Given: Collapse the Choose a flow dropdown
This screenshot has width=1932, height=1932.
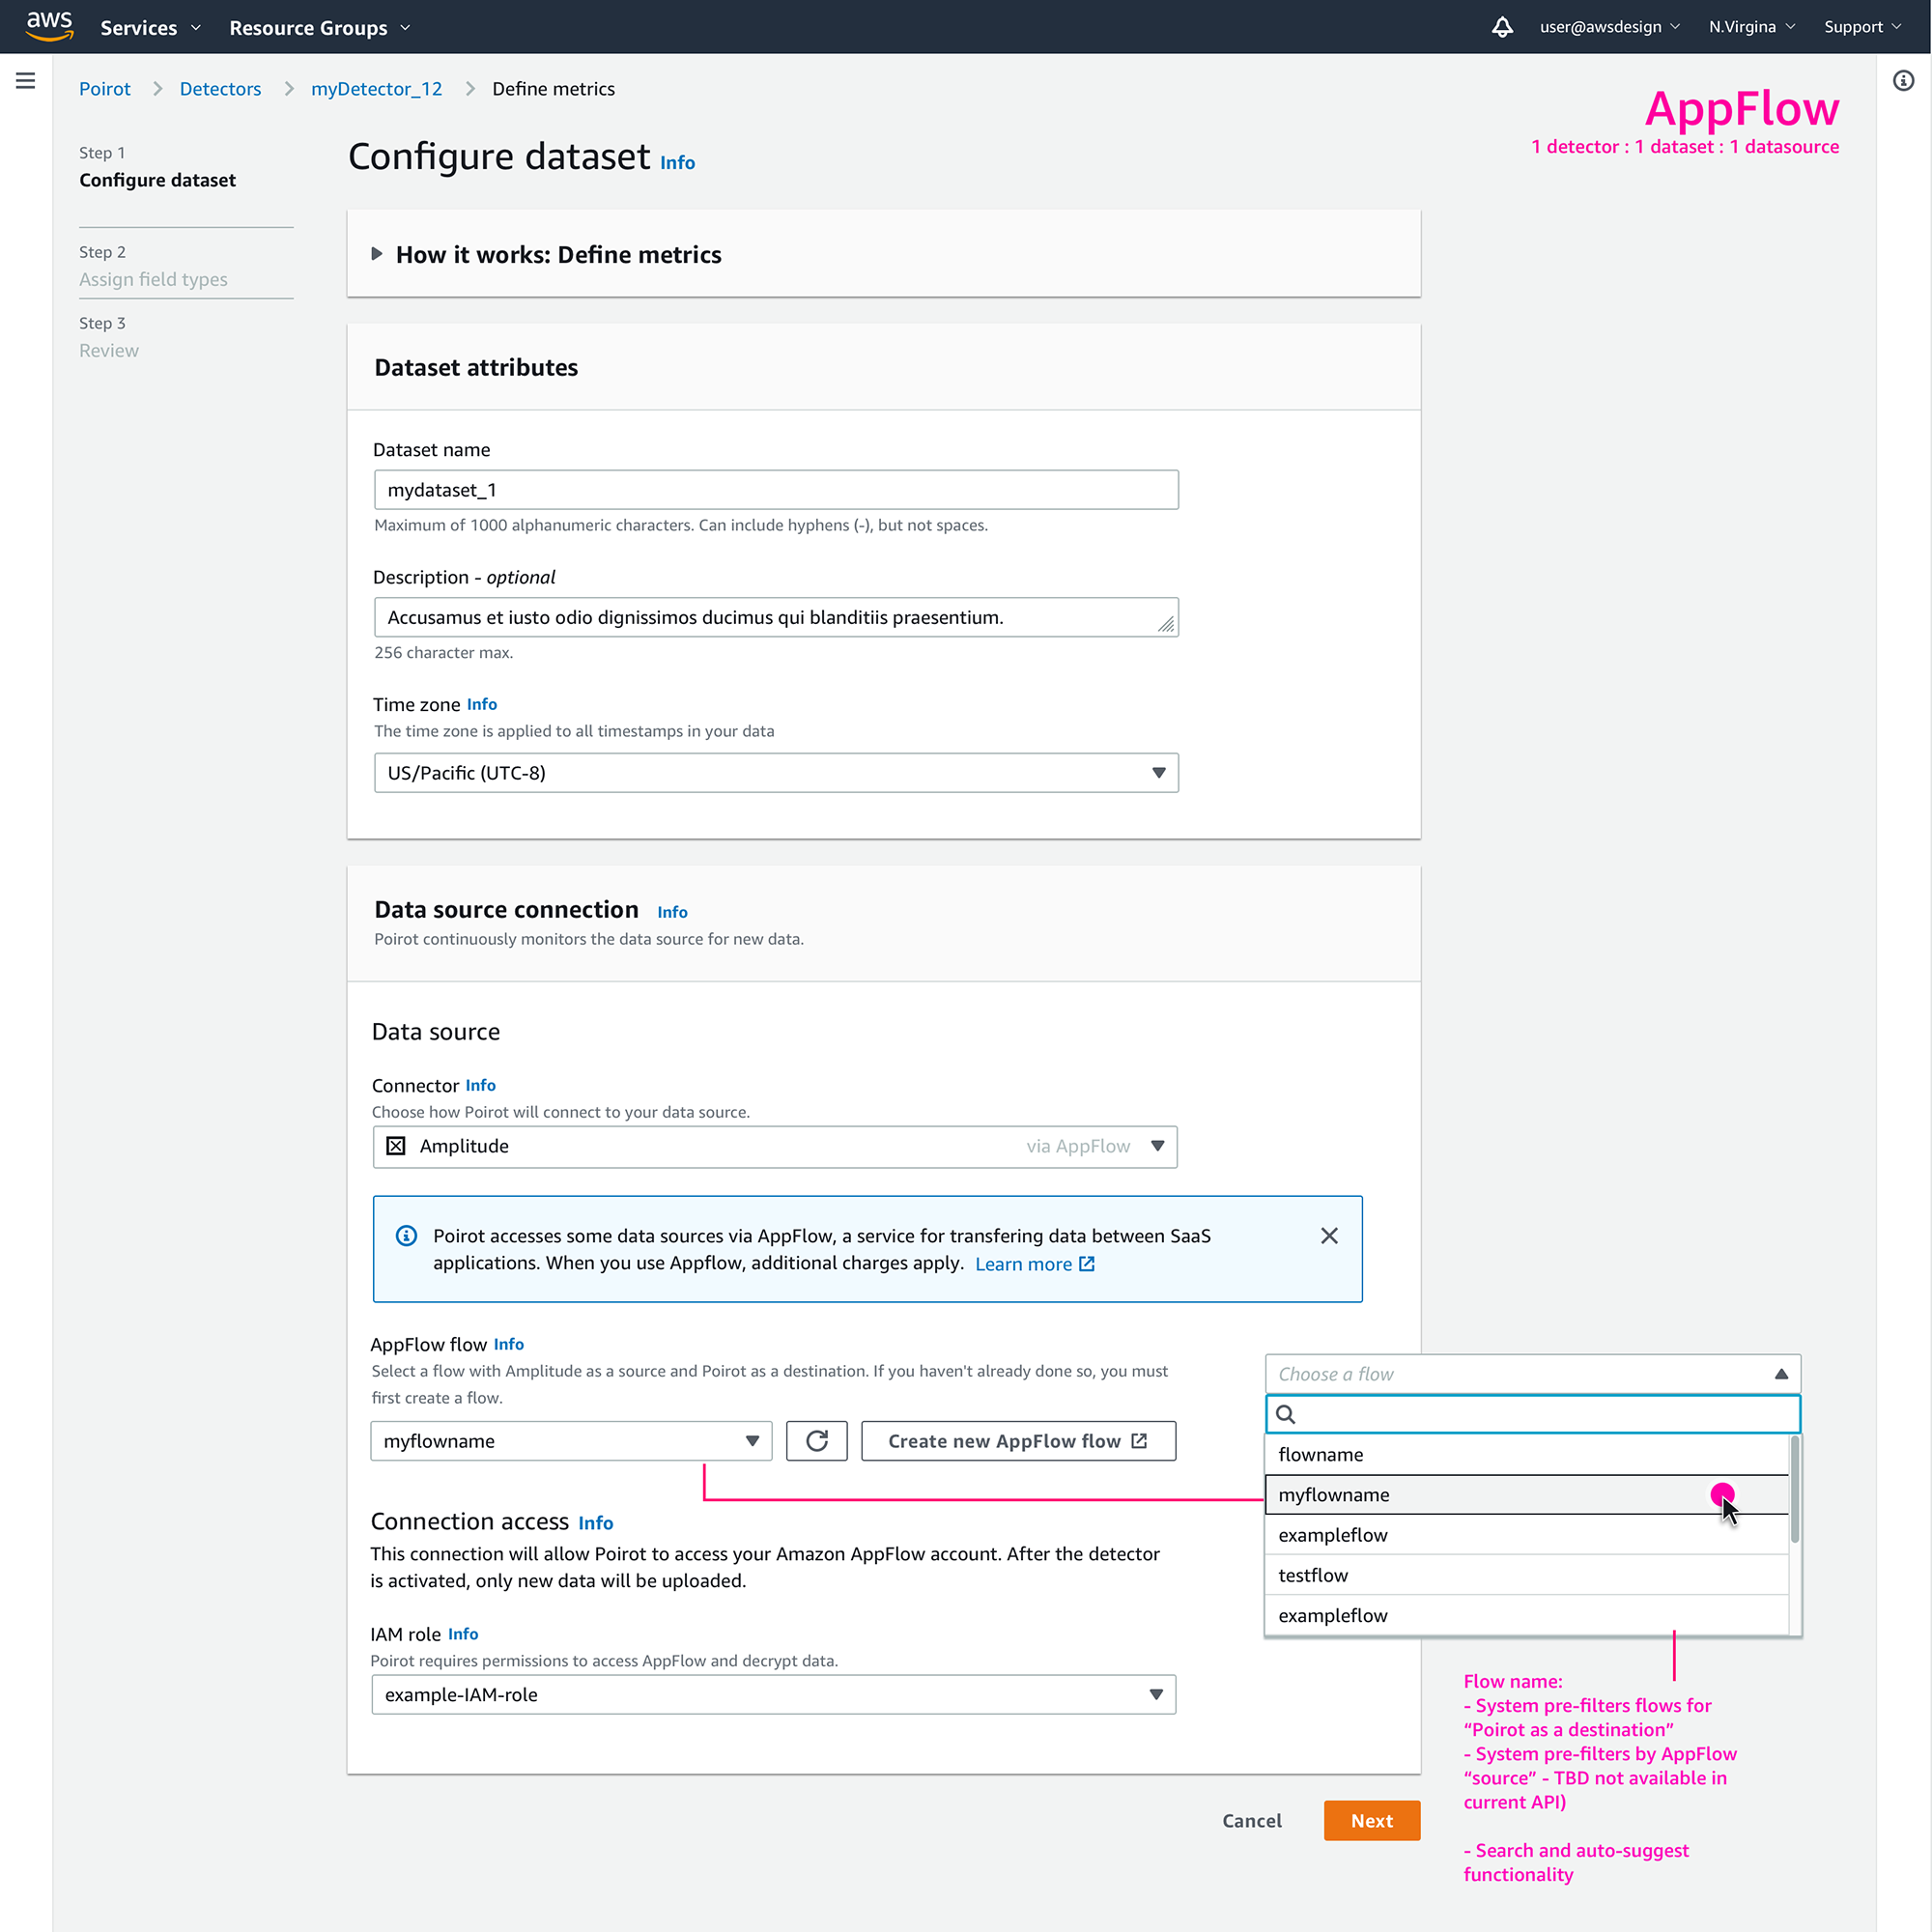Looking at the screenshot, I should click(1533, 1374).
